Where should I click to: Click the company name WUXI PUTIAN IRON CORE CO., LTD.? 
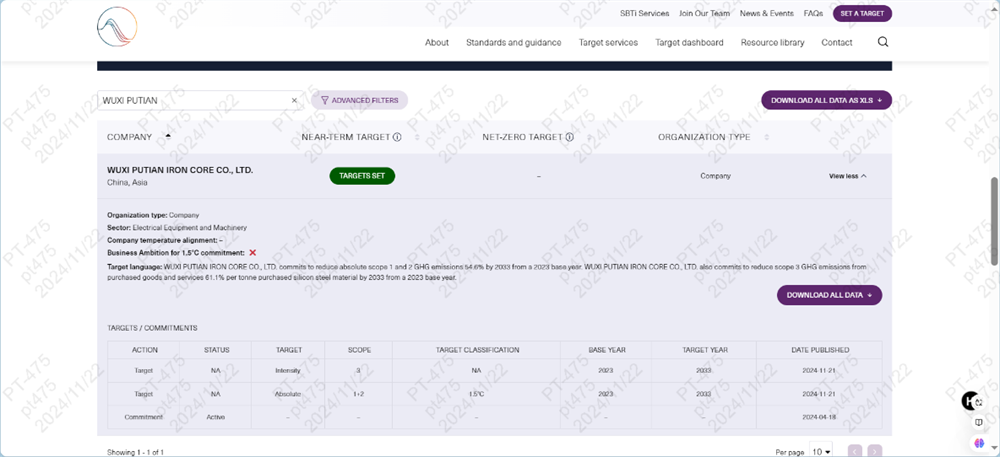point(180,171)
